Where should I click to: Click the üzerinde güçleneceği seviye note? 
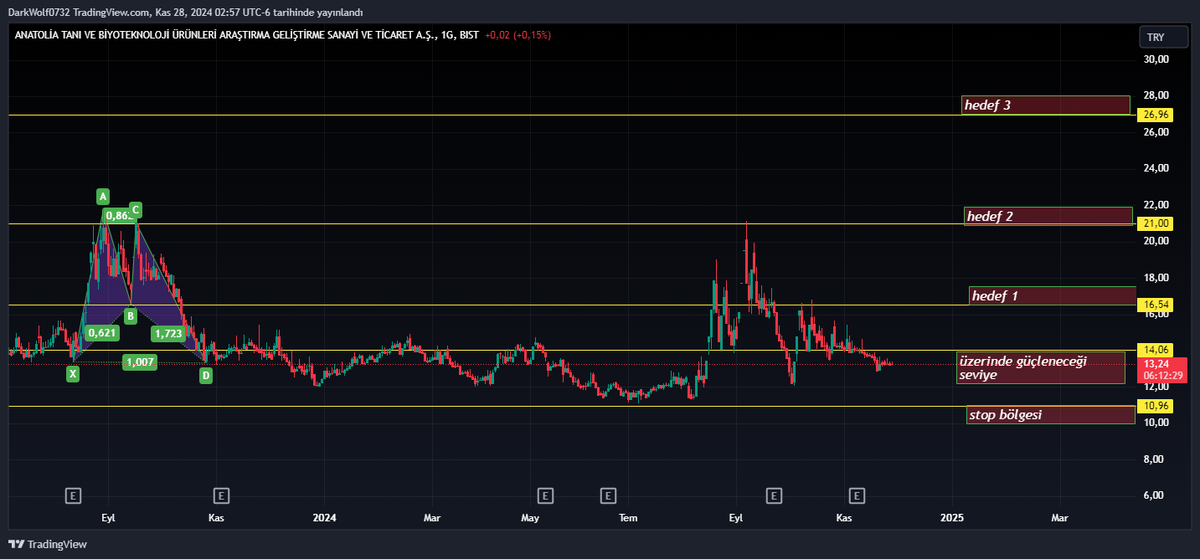1040,367
